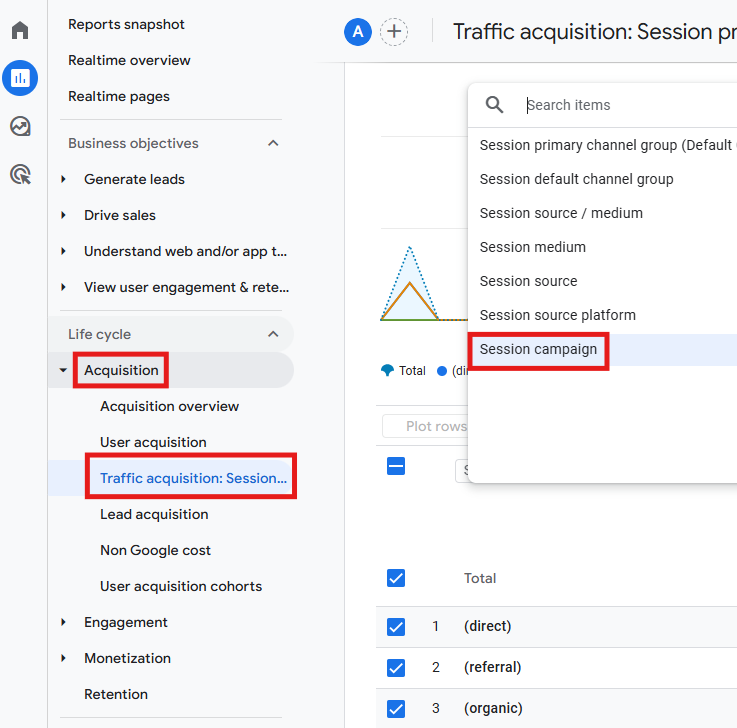Click Acquisition in Life cycle
Viewport: 737px width, 728px height.
pyautogui.click(x=121, y=370)
